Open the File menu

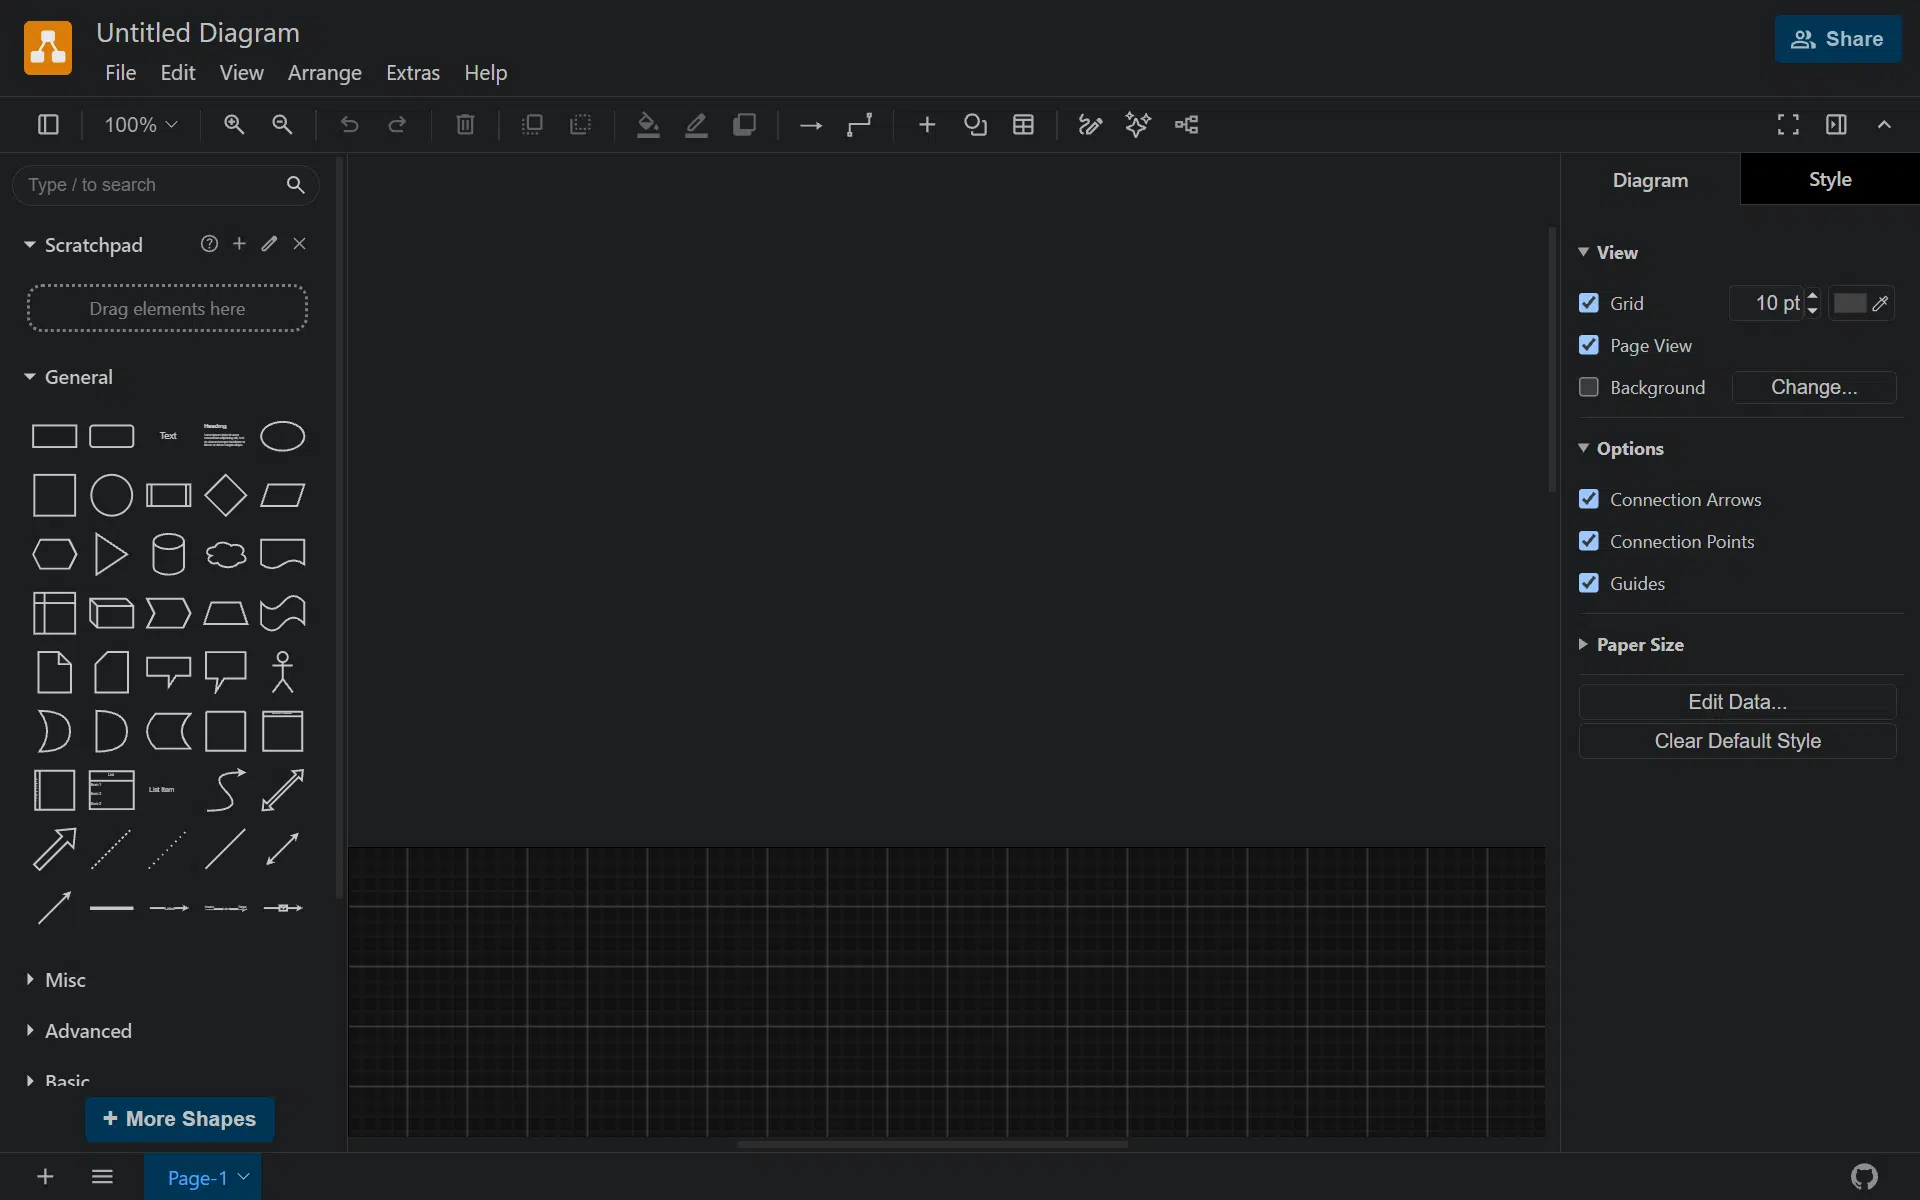(120, 73)
